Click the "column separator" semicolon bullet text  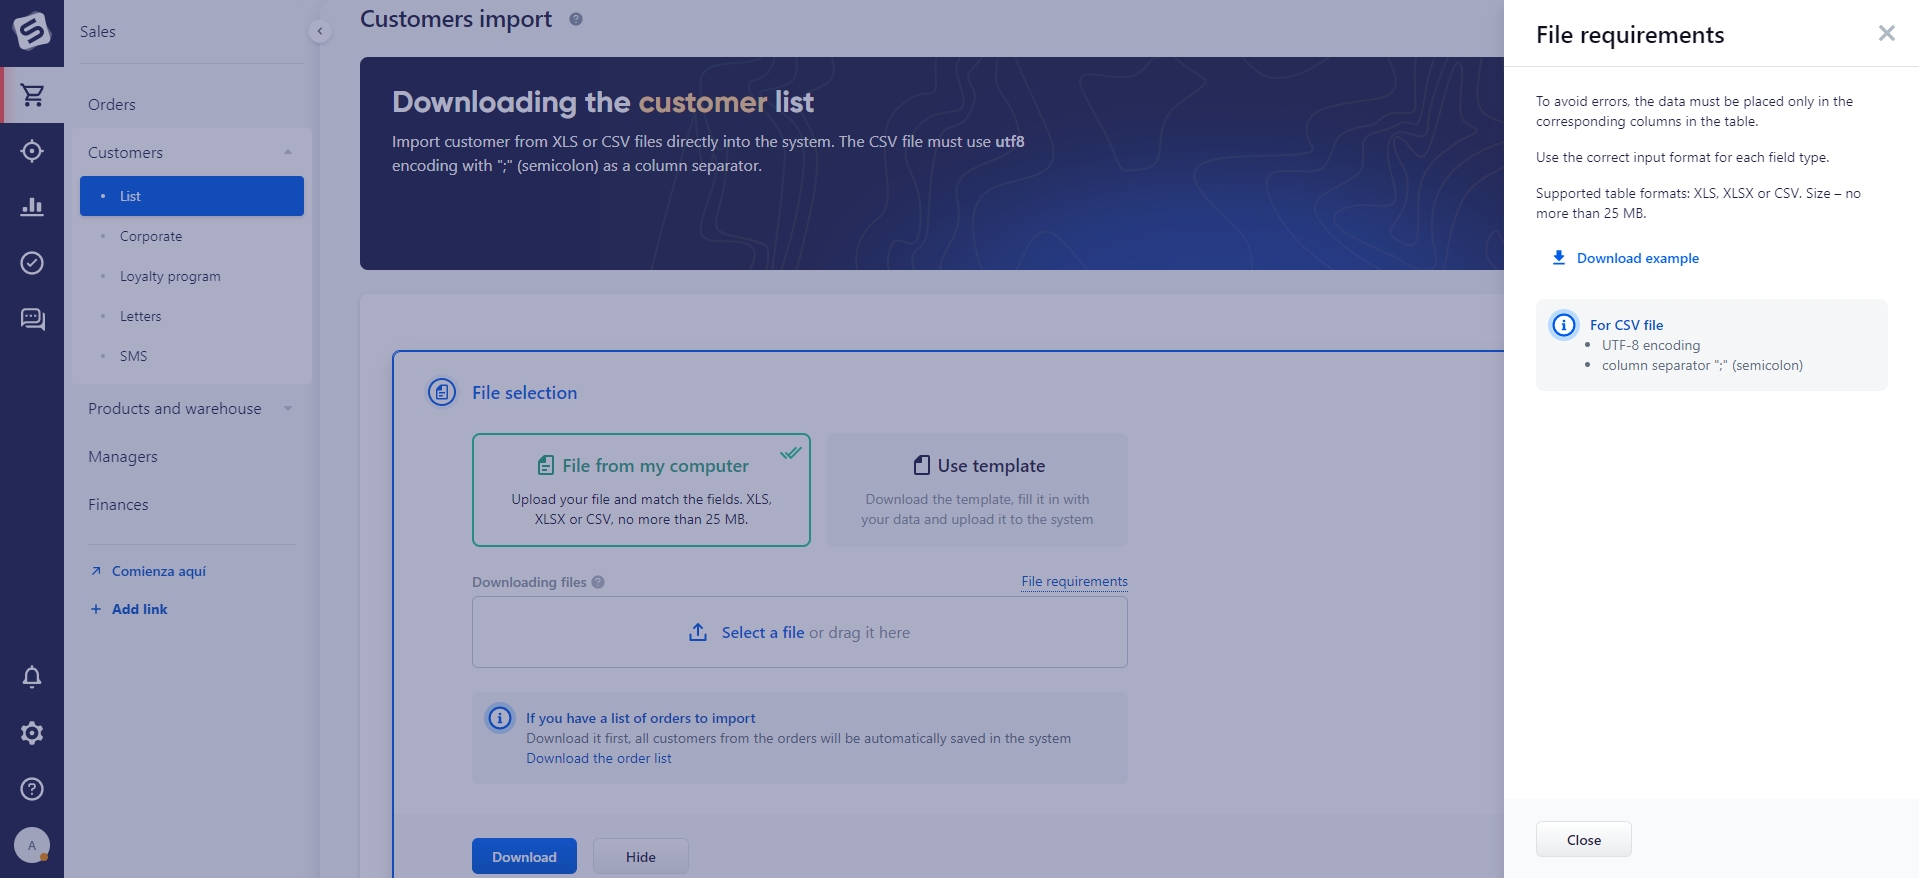pos(1703,365)
